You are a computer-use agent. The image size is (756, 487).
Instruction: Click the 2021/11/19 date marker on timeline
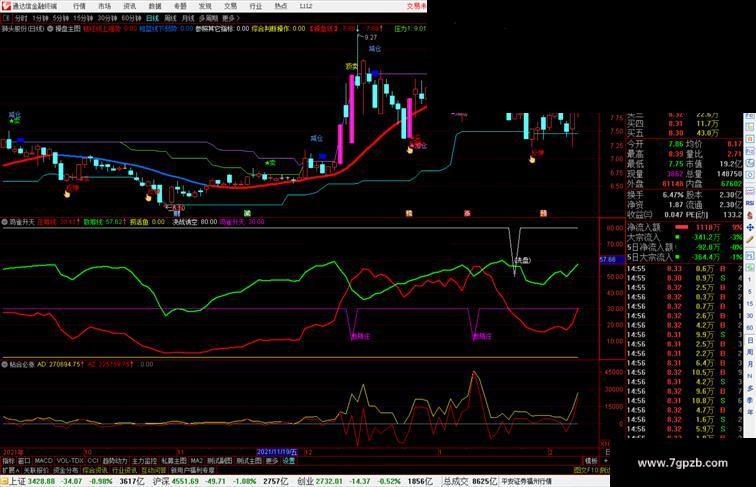277,452
